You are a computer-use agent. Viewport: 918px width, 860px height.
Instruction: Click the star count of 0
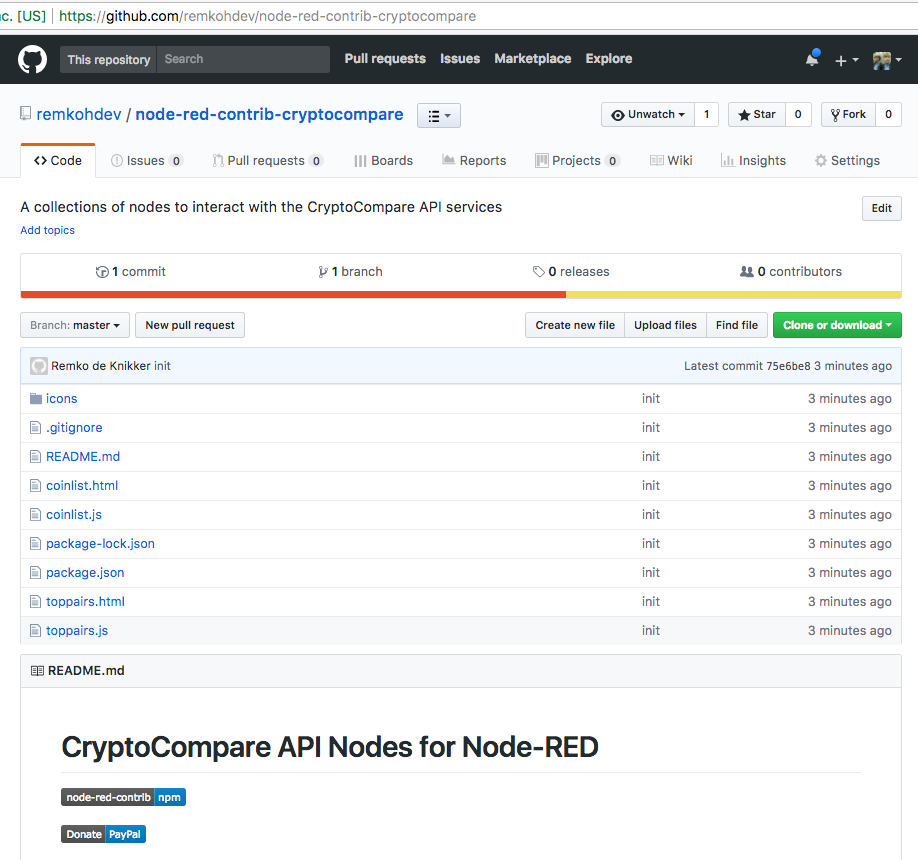click(x=798, y=114)
